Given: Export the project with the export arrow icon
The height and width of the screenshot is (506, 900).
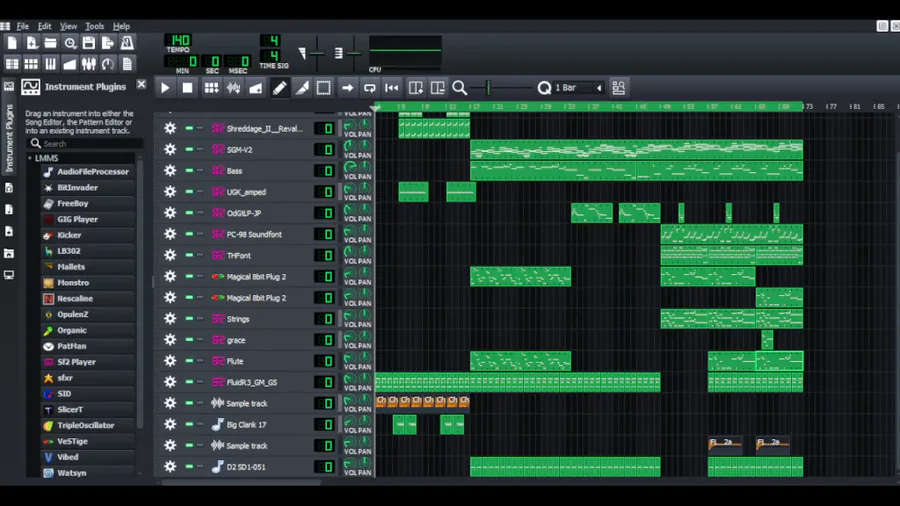Looking at the screenshot, I should point(108,43).
